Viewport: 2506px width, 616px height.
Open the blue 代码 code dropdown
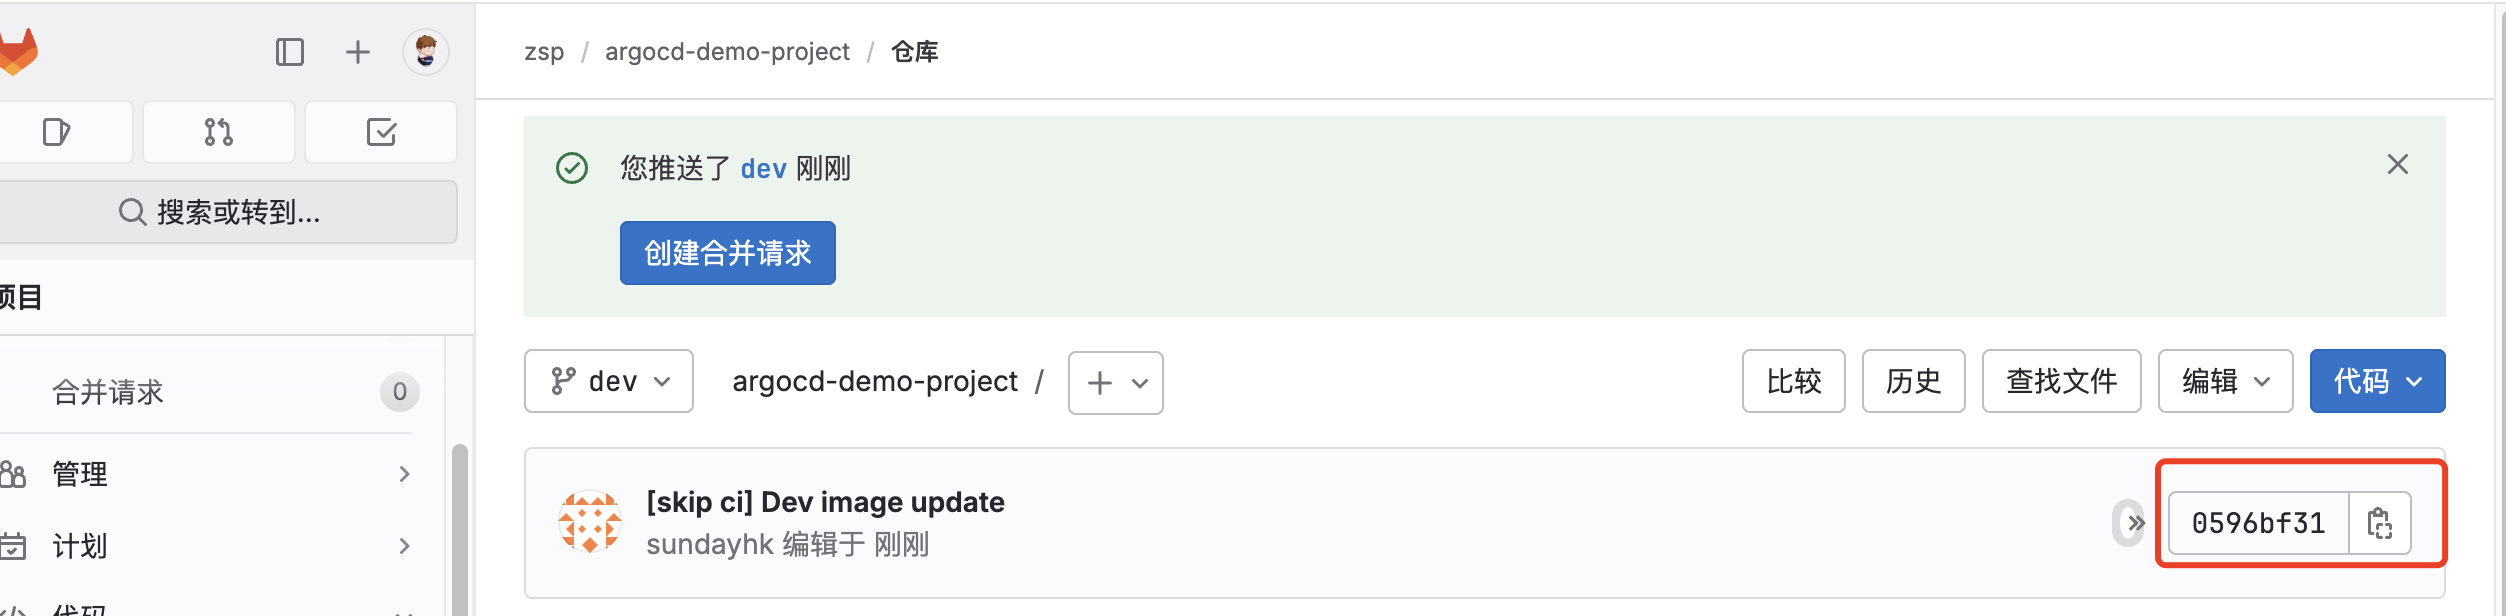point(2378,381)
